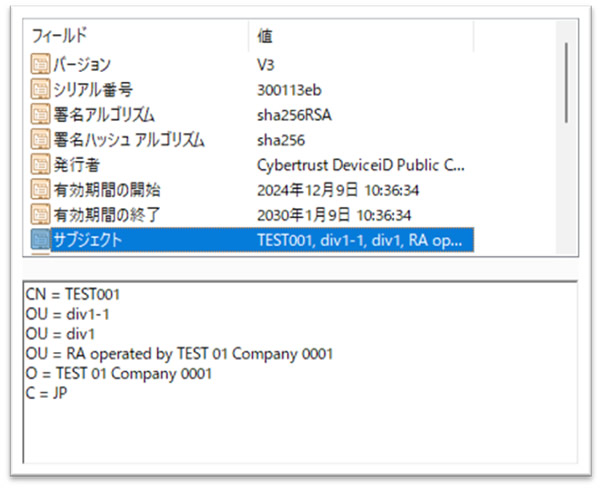The width and height of the screenshot is (600, 489).
Task: Click the highlighted サブジェクト row icon
Action: 40,238
